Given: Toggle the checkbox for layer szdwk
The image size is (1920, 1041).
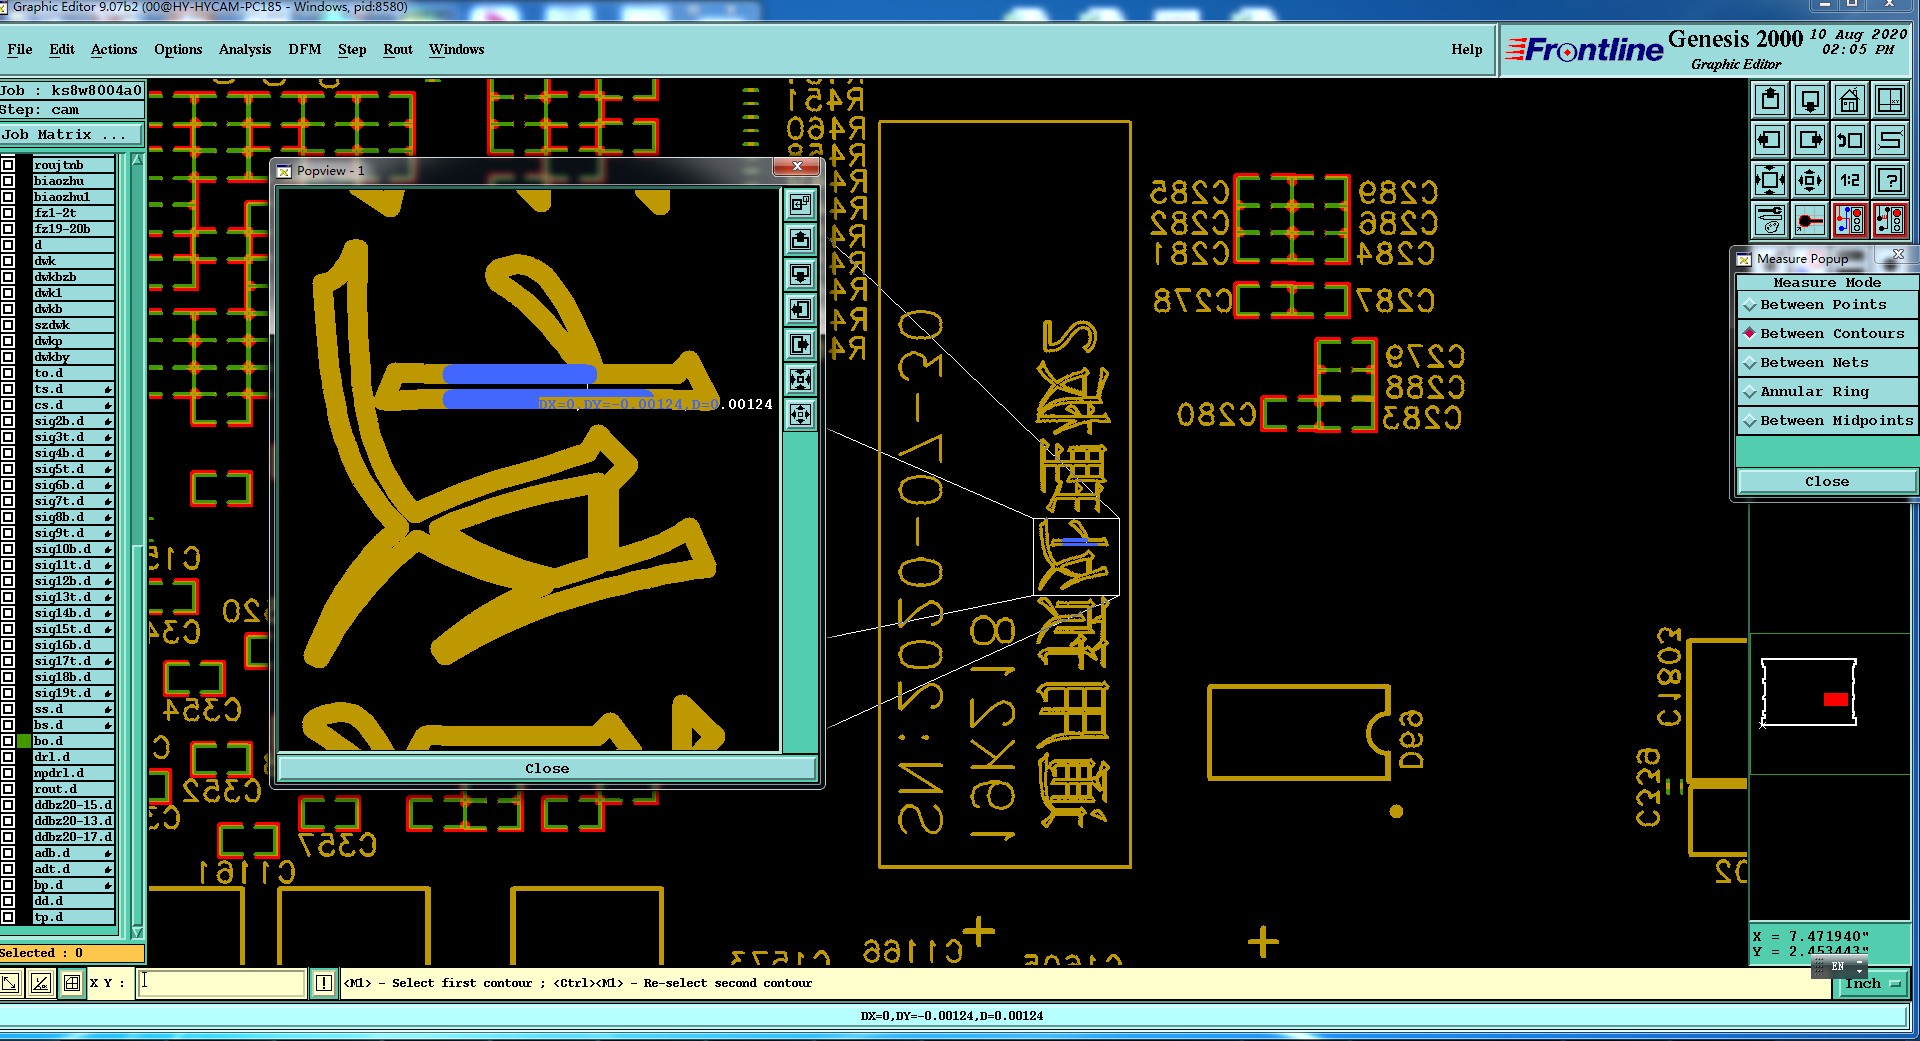Looking at the screenshot, I should 8,325.
